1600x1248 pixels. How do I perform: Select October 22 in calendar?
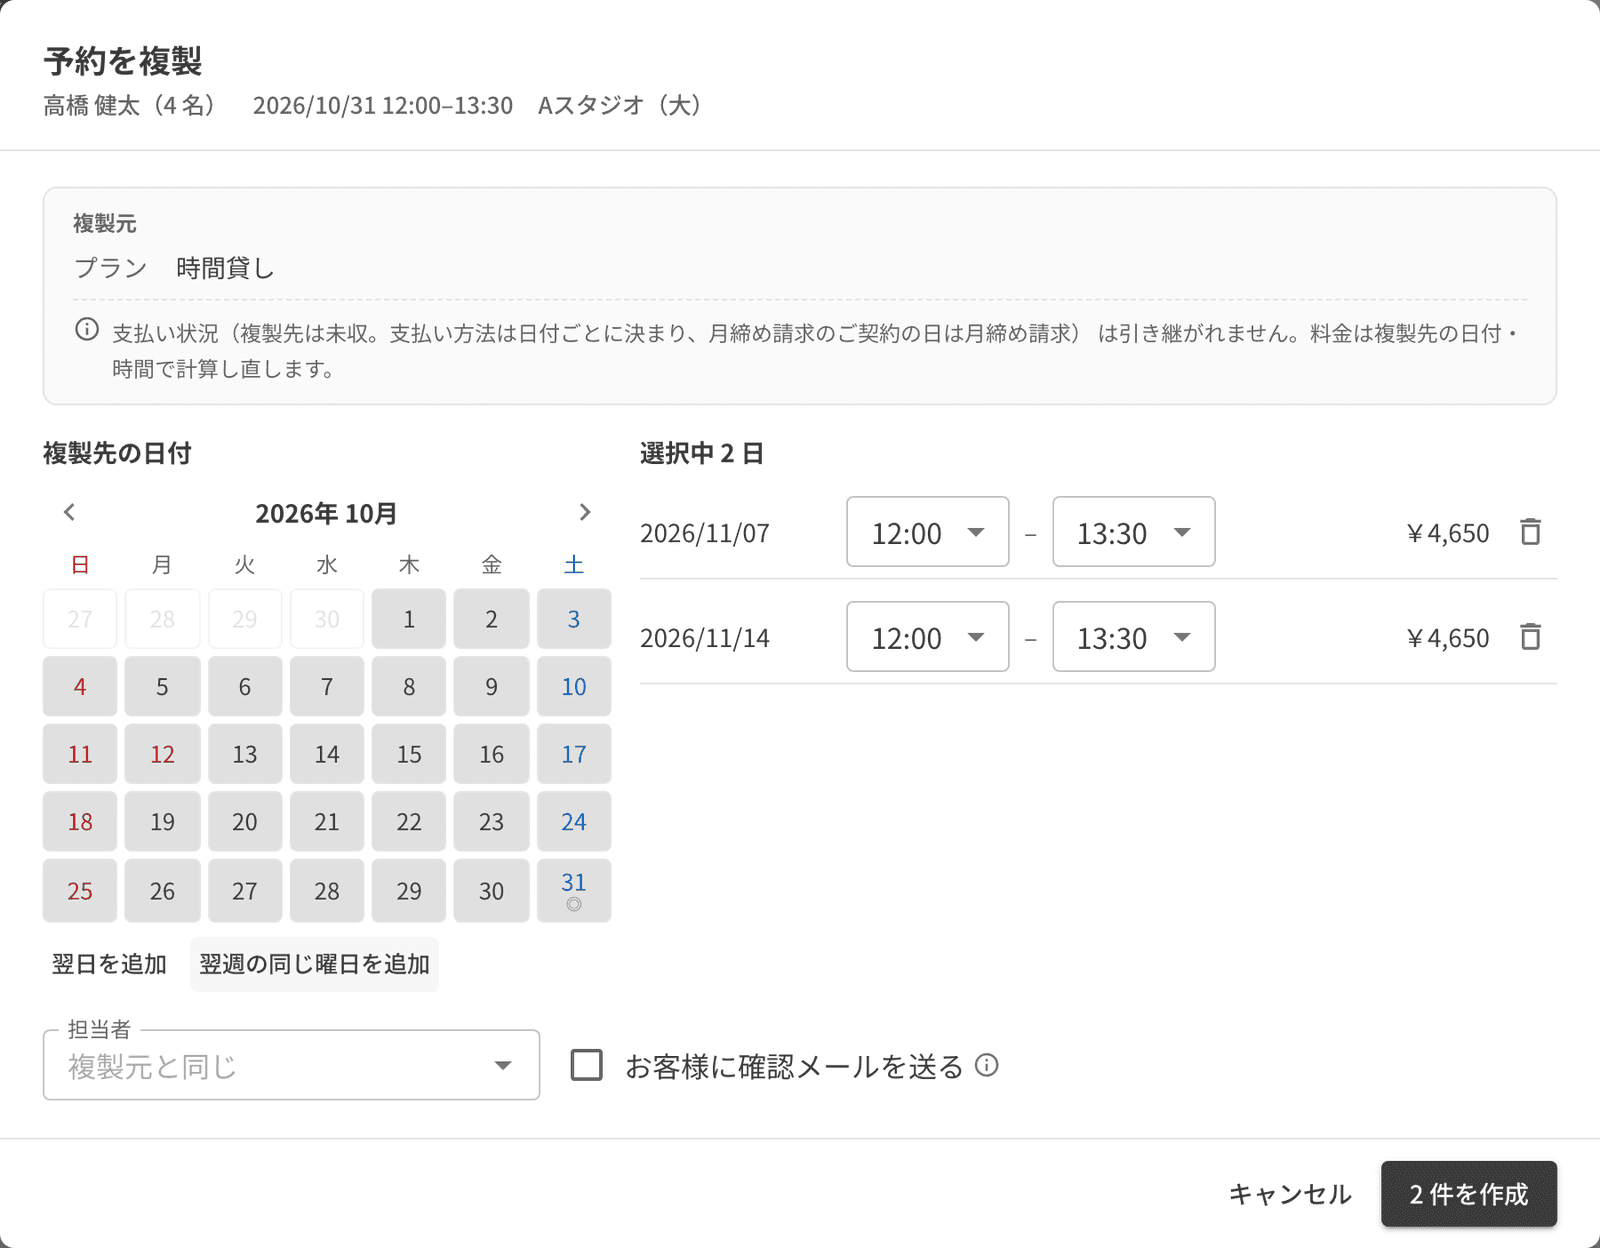409,822
